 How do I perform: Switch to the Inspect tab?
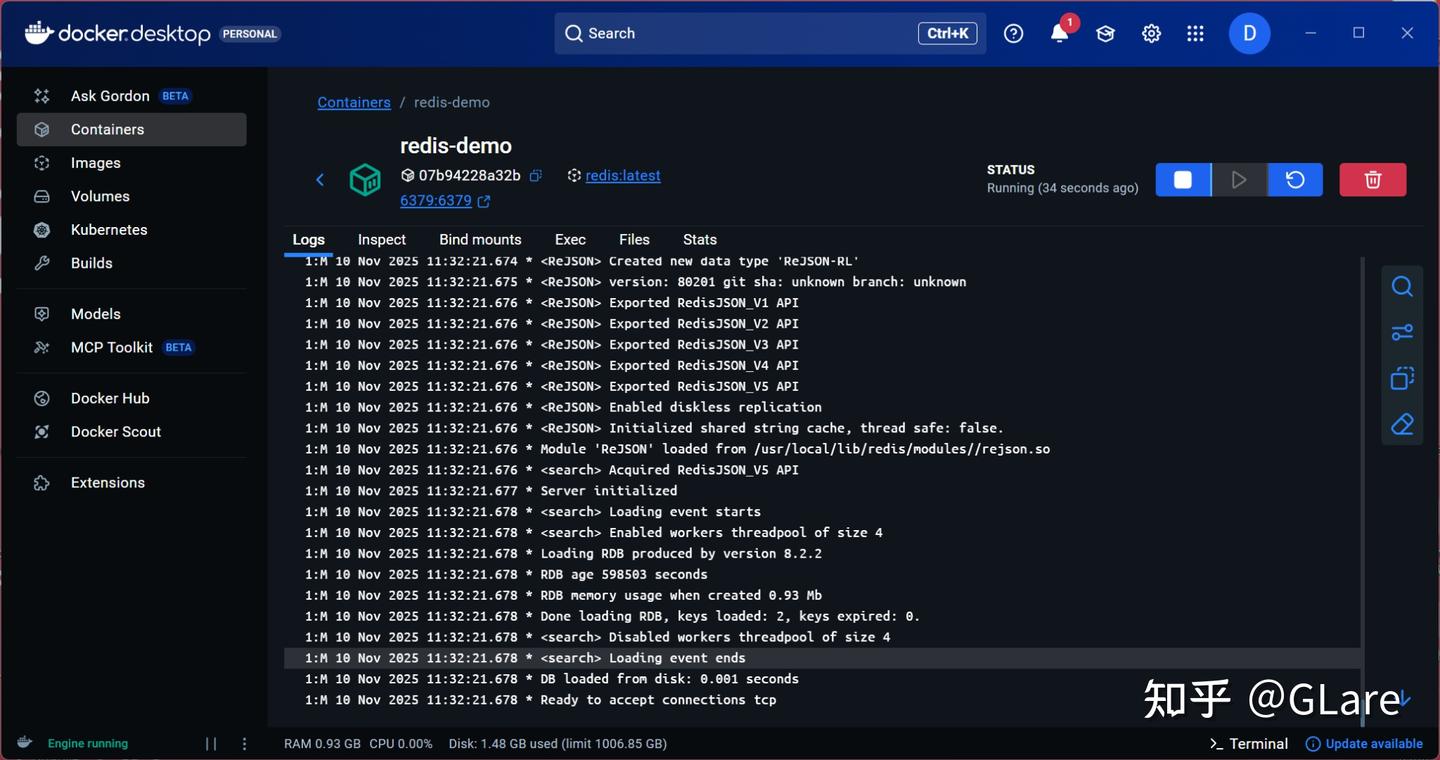tap(382, 240)
